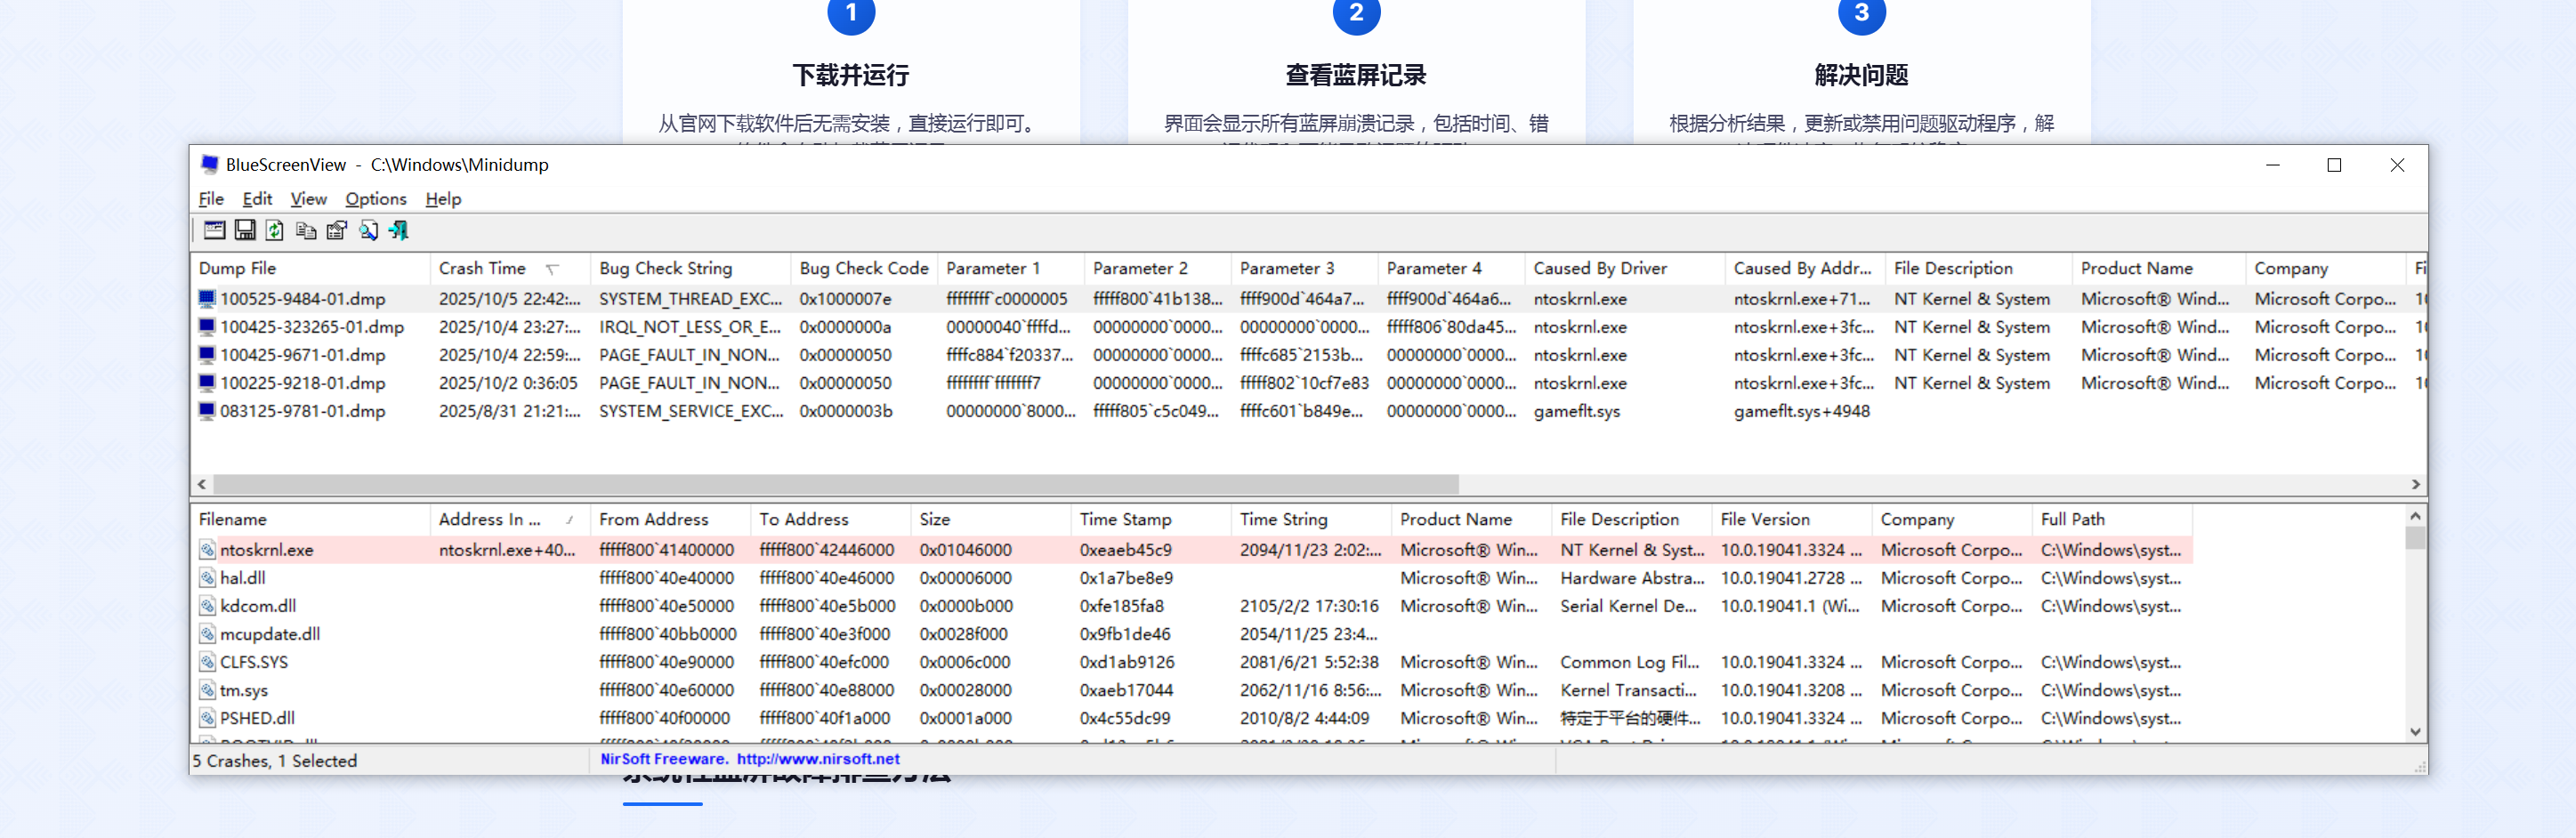Select the 083125-9781-01.dmp crash row

1308,411
